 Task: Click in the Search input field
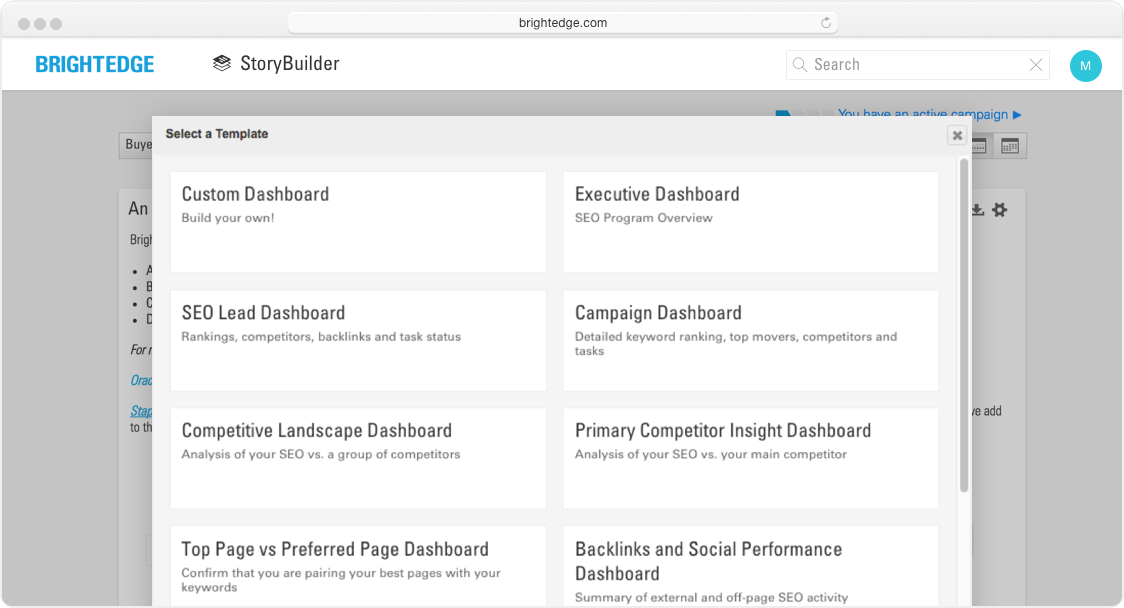pos(915,65)
